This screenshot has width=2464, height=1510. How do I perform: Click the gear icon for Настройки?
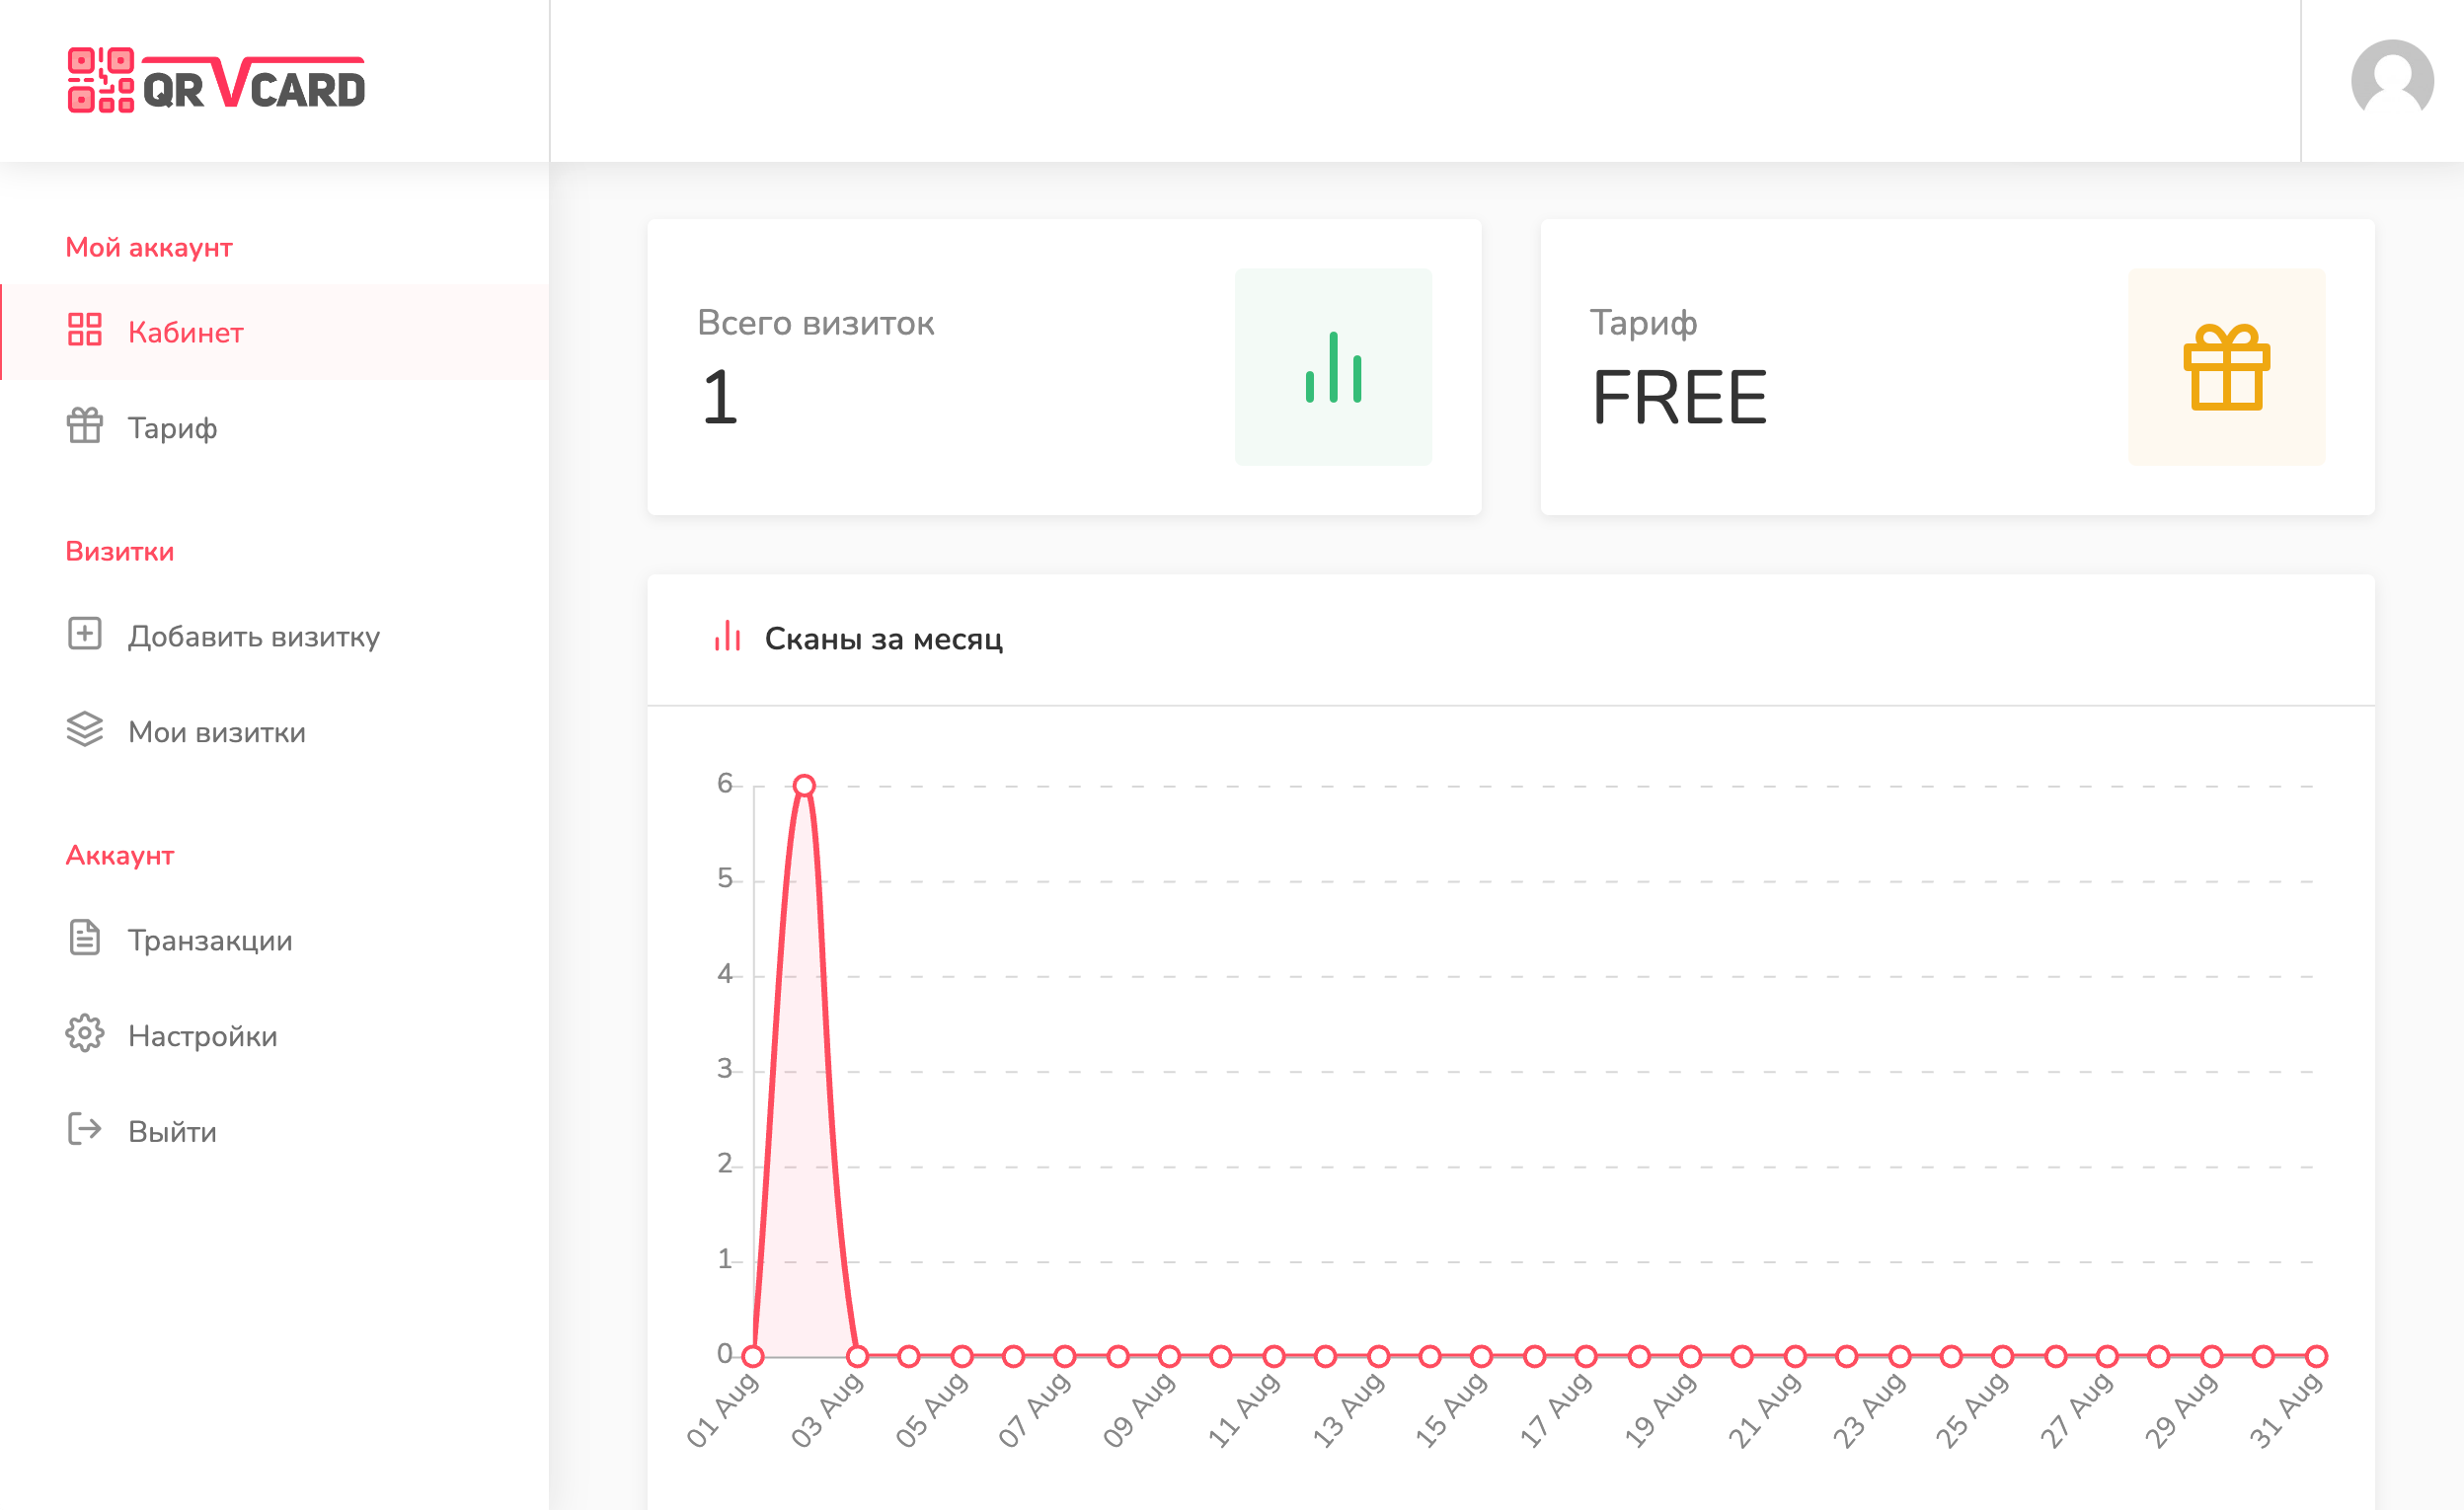85,1034
